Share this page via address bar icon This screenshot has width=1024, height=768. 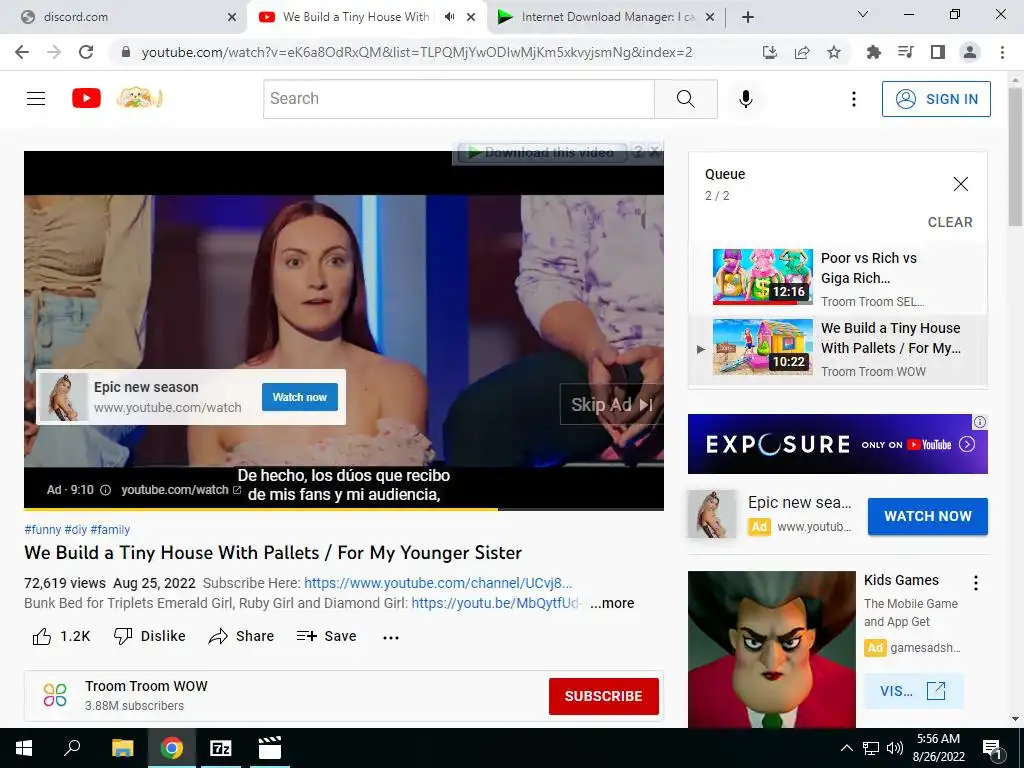click(x=802, y=52)
